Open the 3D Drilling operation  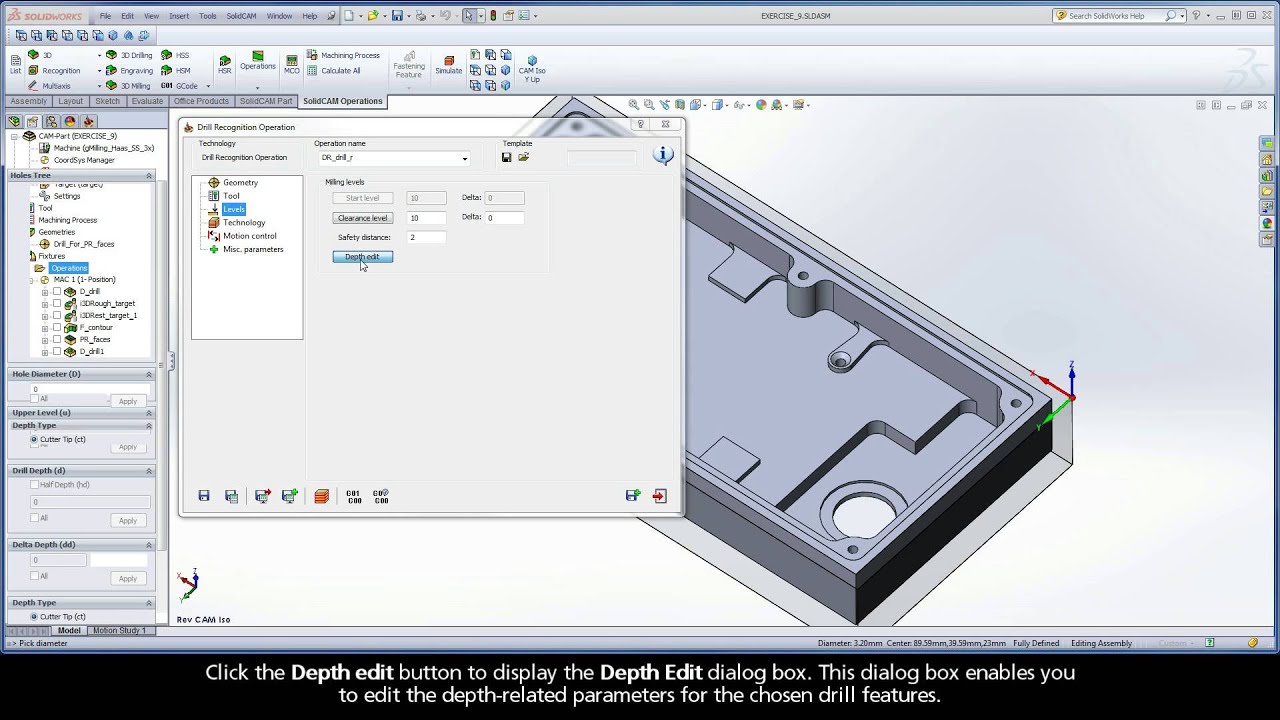(130, 55)
